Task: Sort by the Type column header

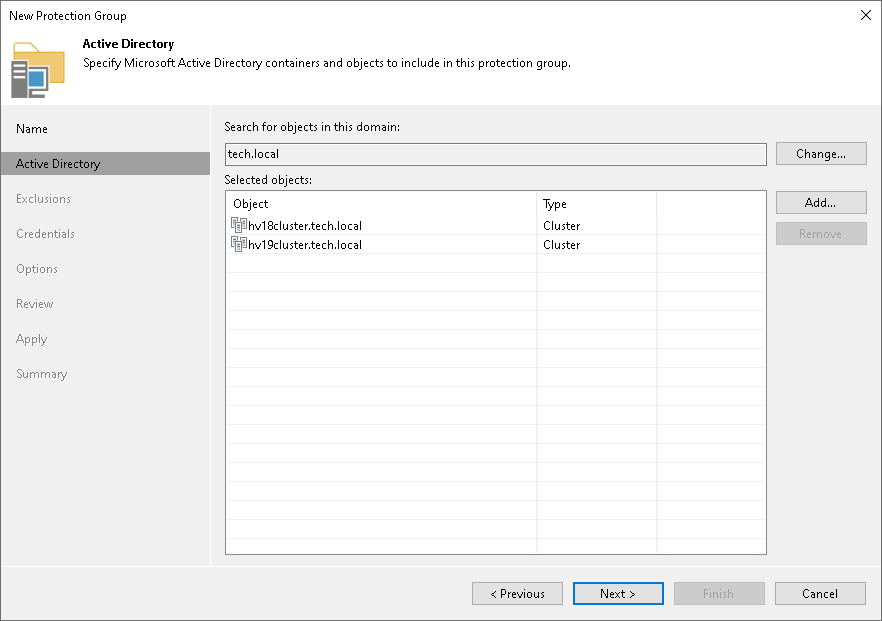Action: (x=596, y=204)
